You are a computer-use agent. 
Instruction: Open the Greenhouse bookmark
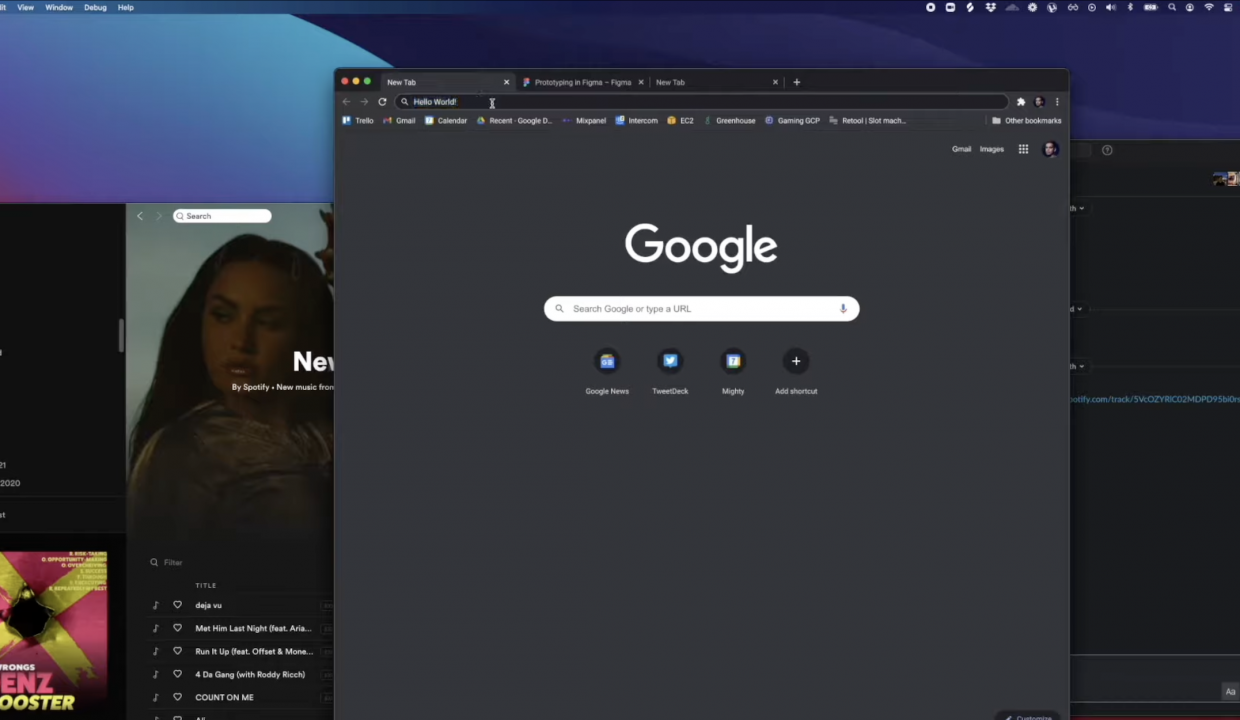click(x=729, y=120)
